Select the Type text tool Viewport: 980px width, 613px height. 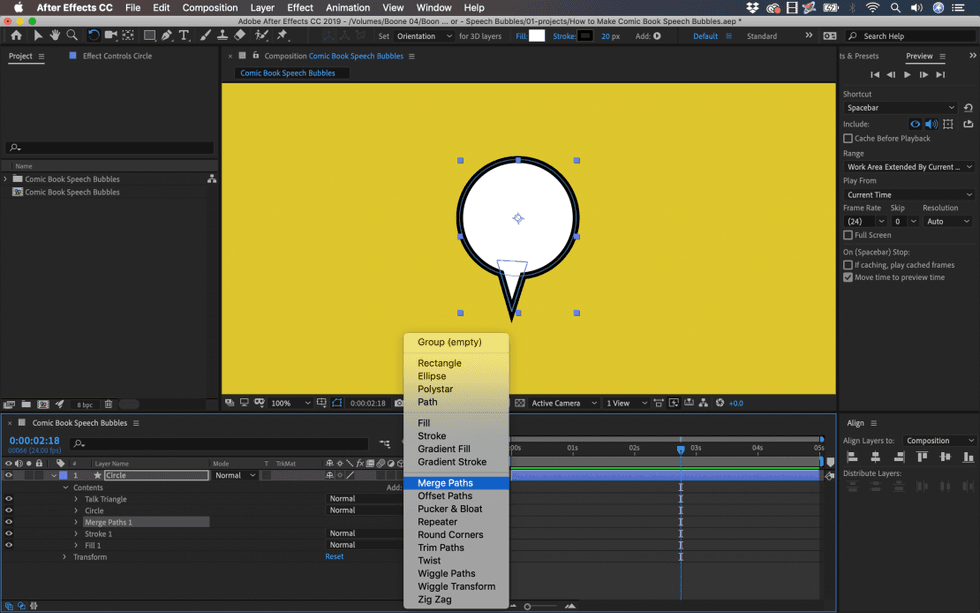click(184, 36)
